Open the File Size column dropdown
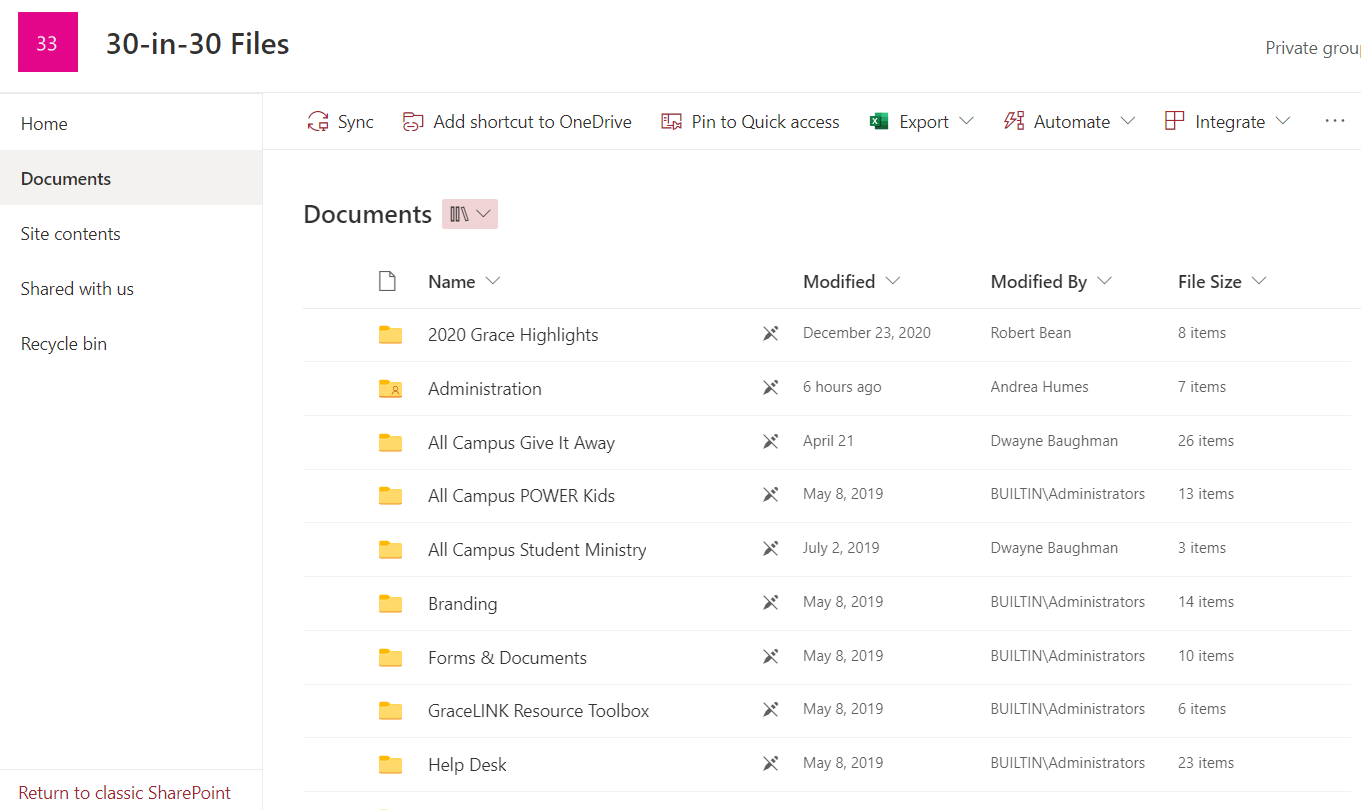Image resolution: width=1361 pixels, height=810 pixels. tap(1259, 281)
